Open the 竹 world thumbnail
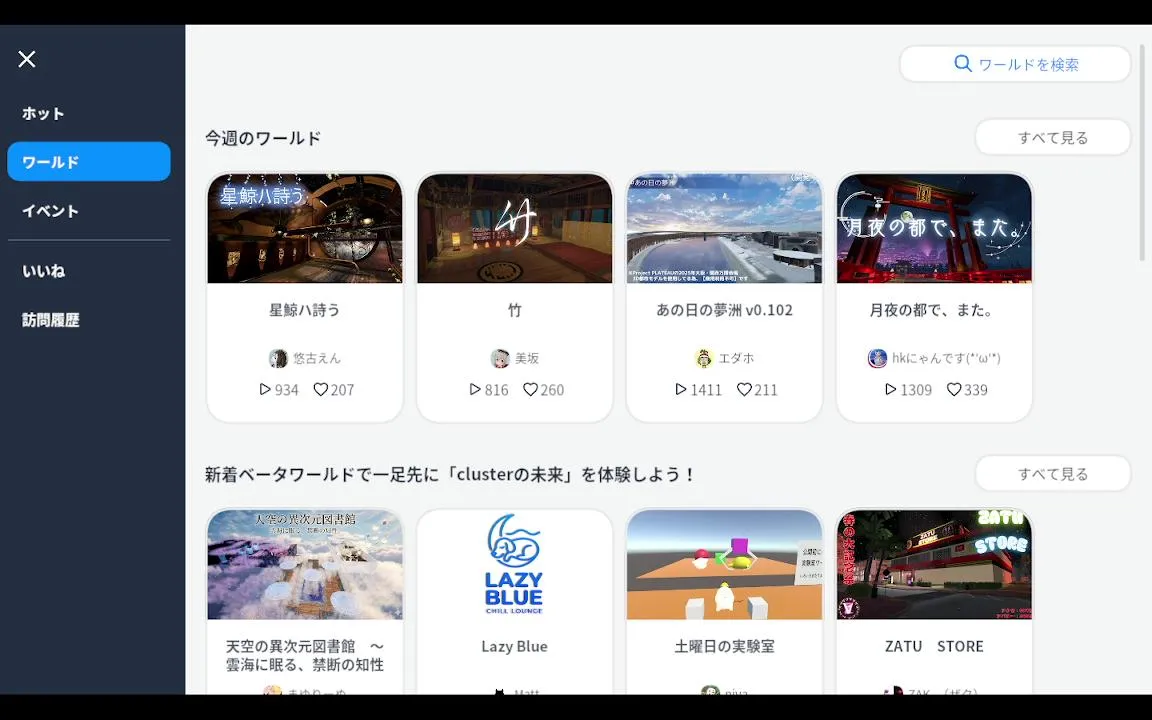Screen dimensions: 1152x720 click(x=514, y=228)
